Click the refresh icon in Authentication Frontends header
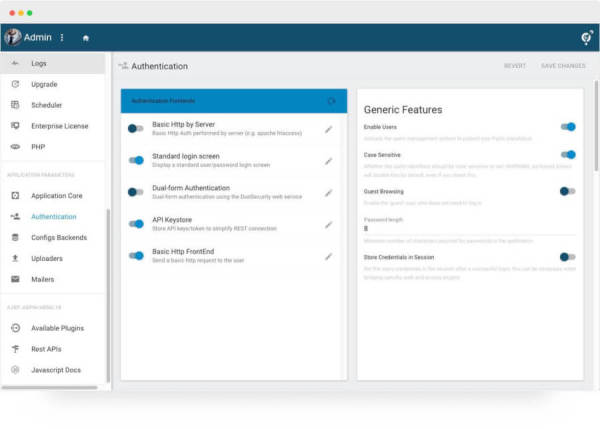 (x=332, y=101)
